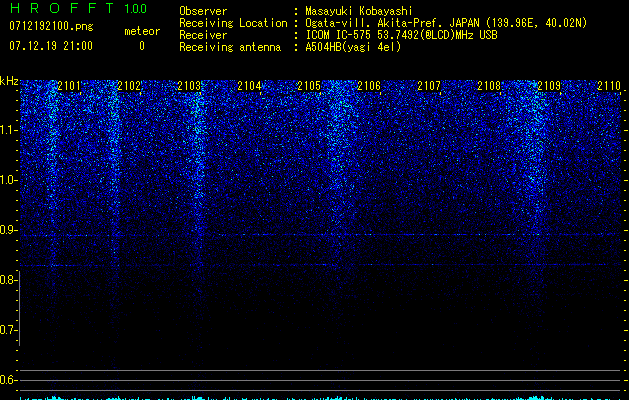Click the 2101 time marker

69,86
